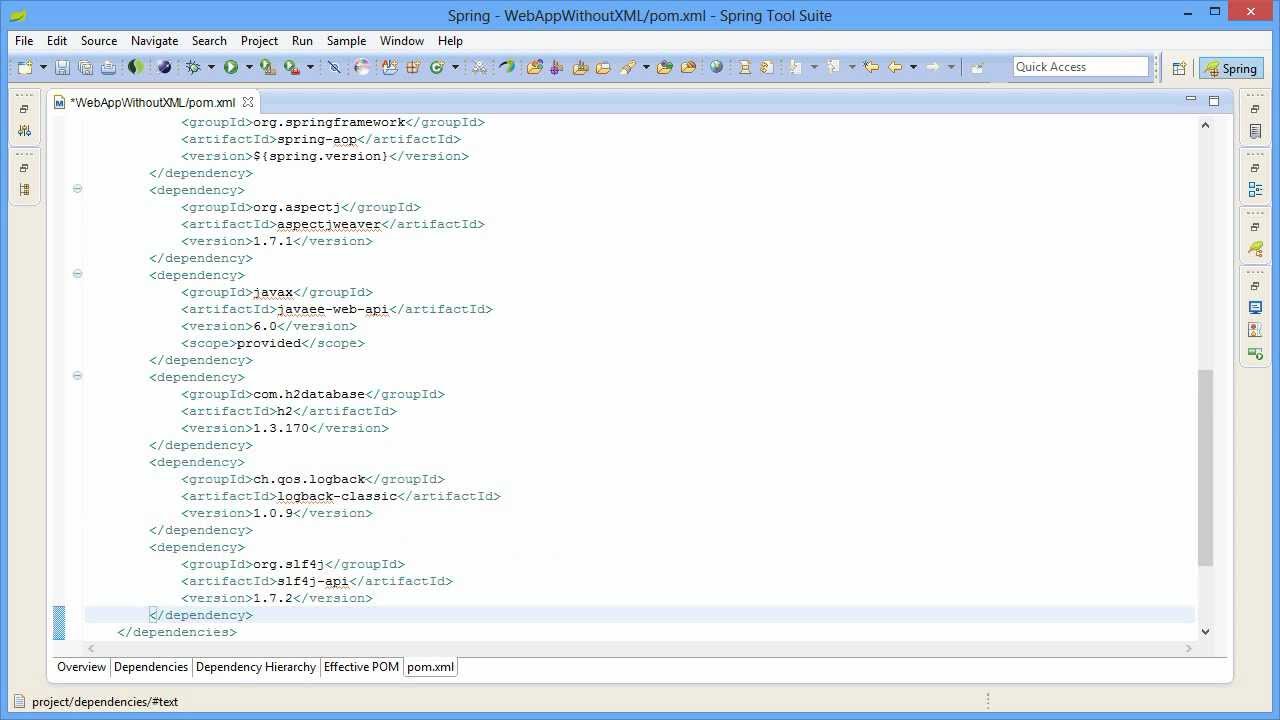Open the File menu

click(24, 41)
